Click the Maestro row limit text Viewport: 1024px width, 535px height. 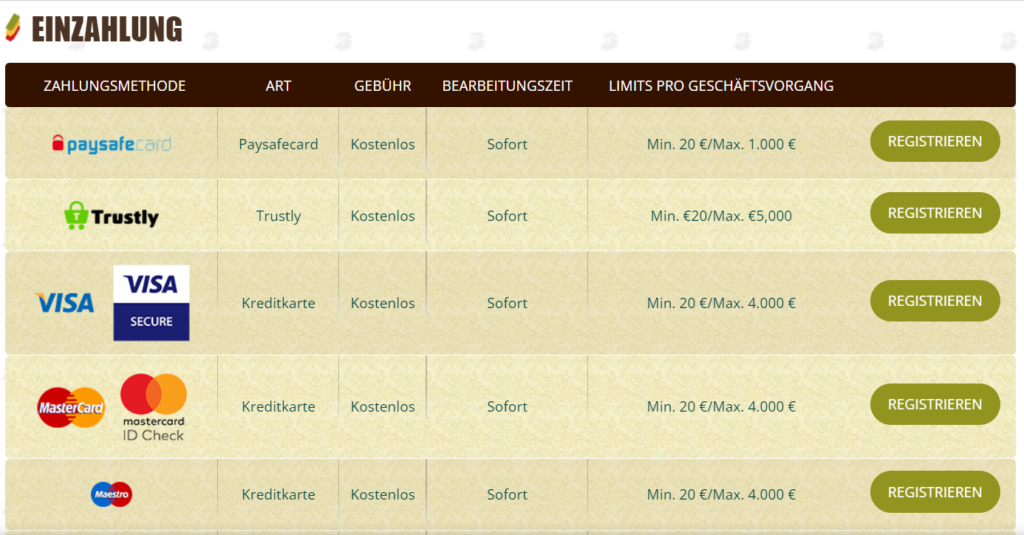(721, 494)
